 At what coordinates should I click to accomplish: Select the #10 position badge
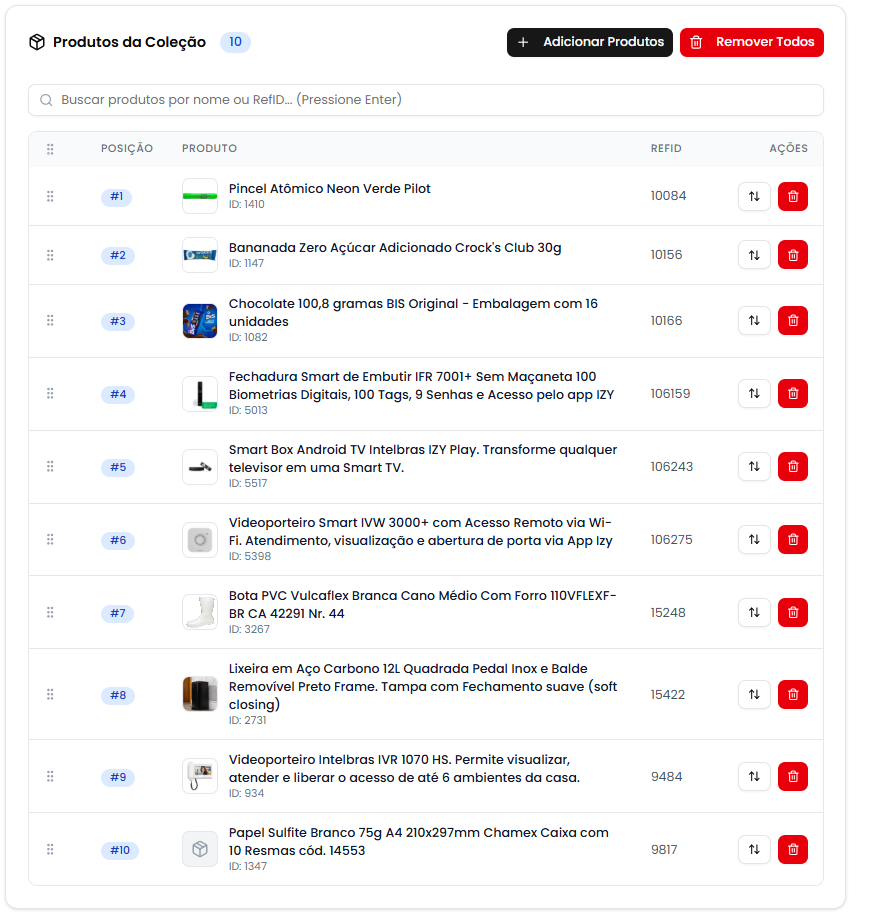[119, 850]
